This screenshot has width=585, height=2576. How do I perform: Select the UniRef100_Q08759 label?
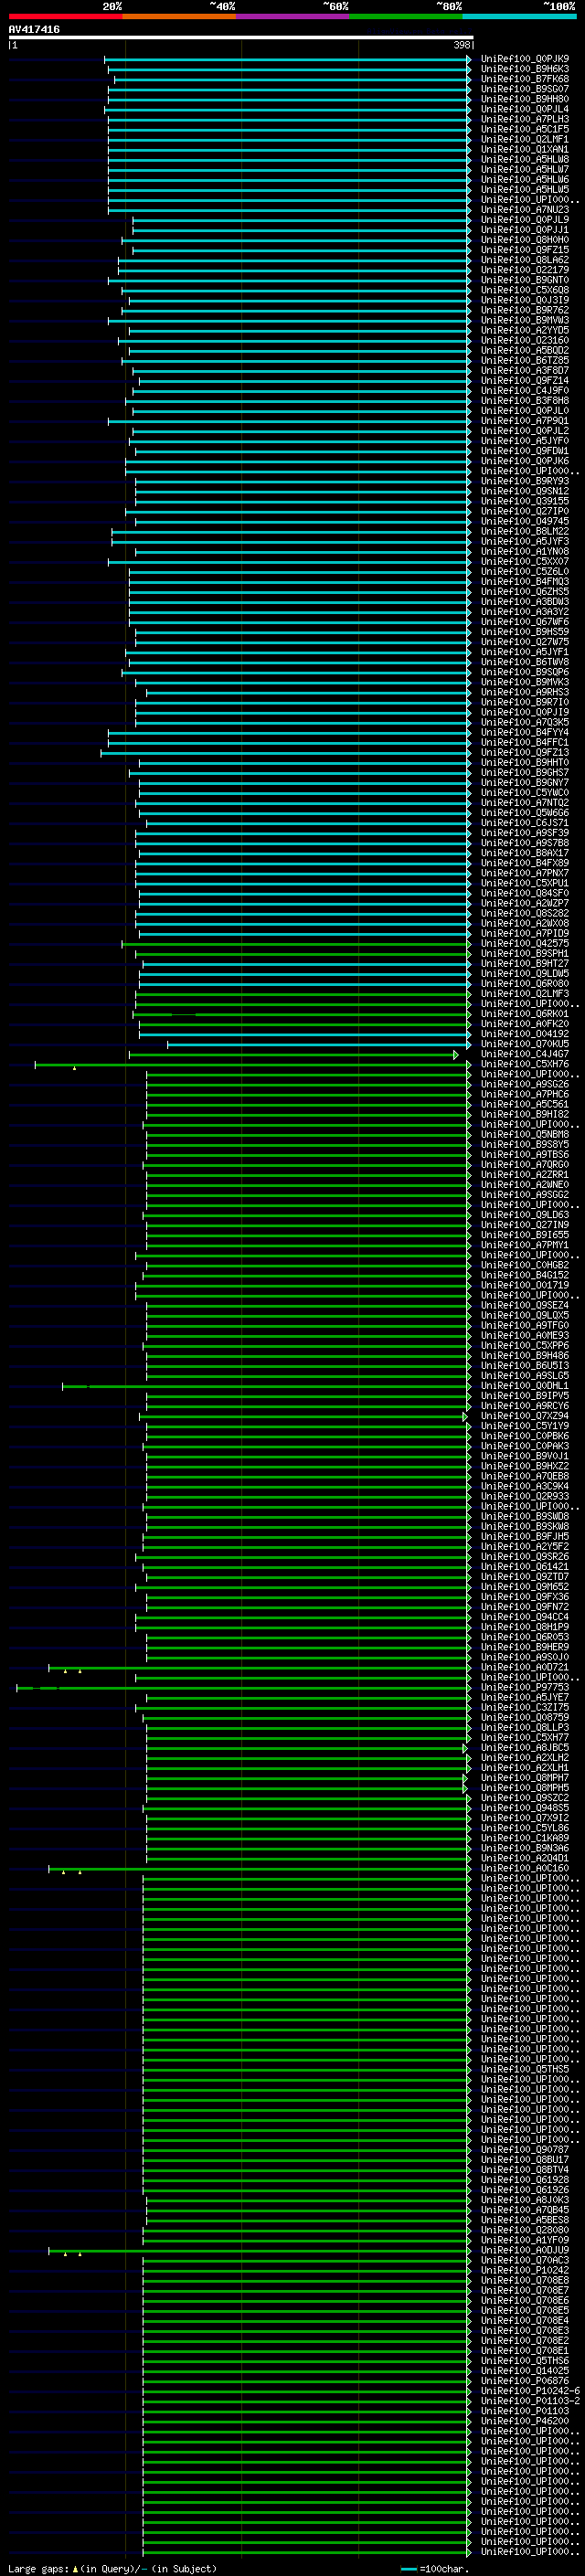525,1718
